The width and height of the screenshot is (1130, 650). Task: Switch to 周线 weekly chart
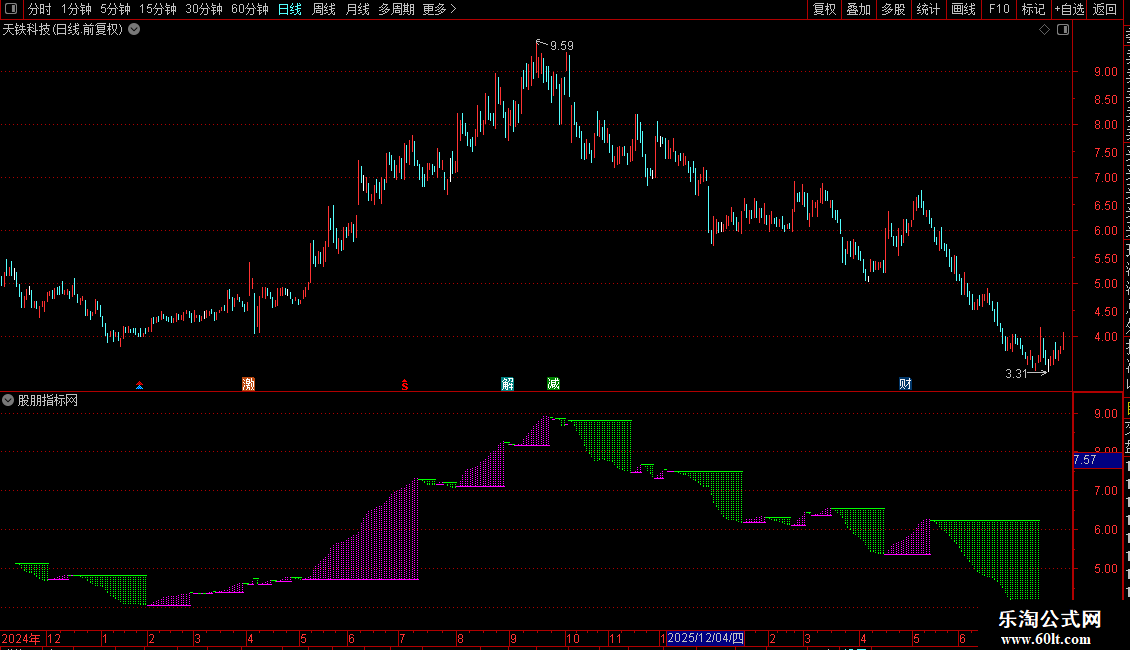click(324, 9)
